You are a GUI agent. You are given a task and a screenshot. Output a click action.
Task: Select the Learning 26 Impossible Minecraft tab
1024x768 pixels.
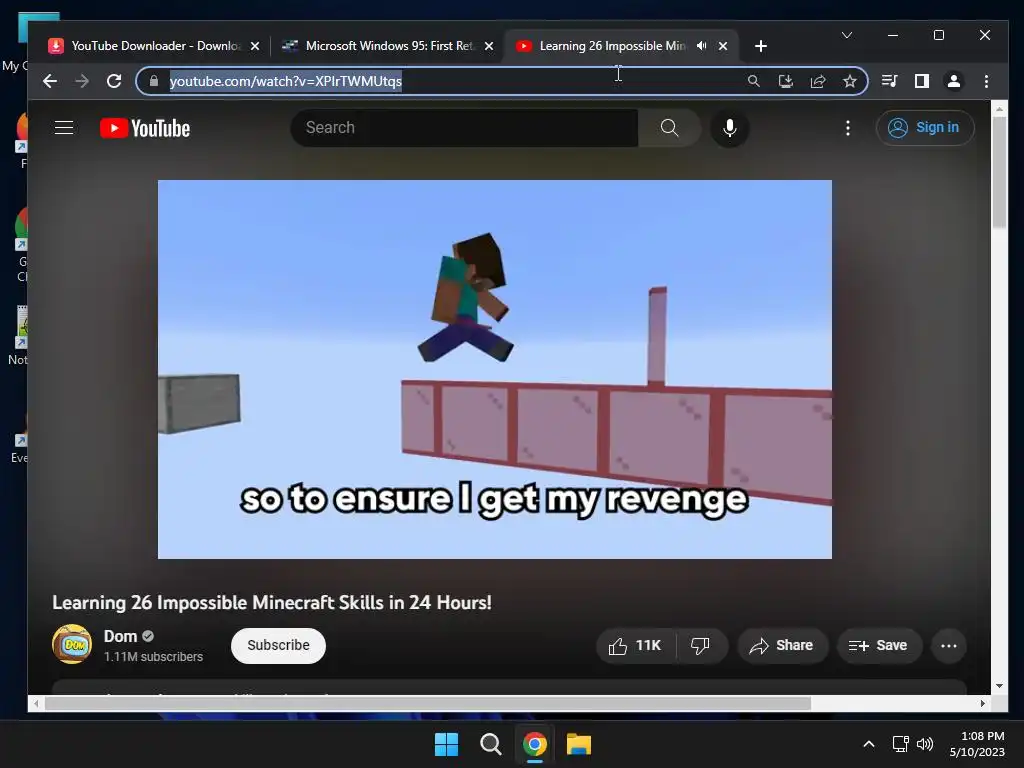pos(612,46)
